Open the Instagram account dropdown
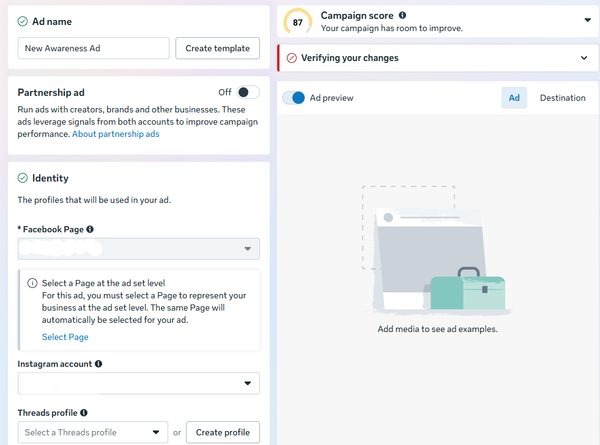 138,383
